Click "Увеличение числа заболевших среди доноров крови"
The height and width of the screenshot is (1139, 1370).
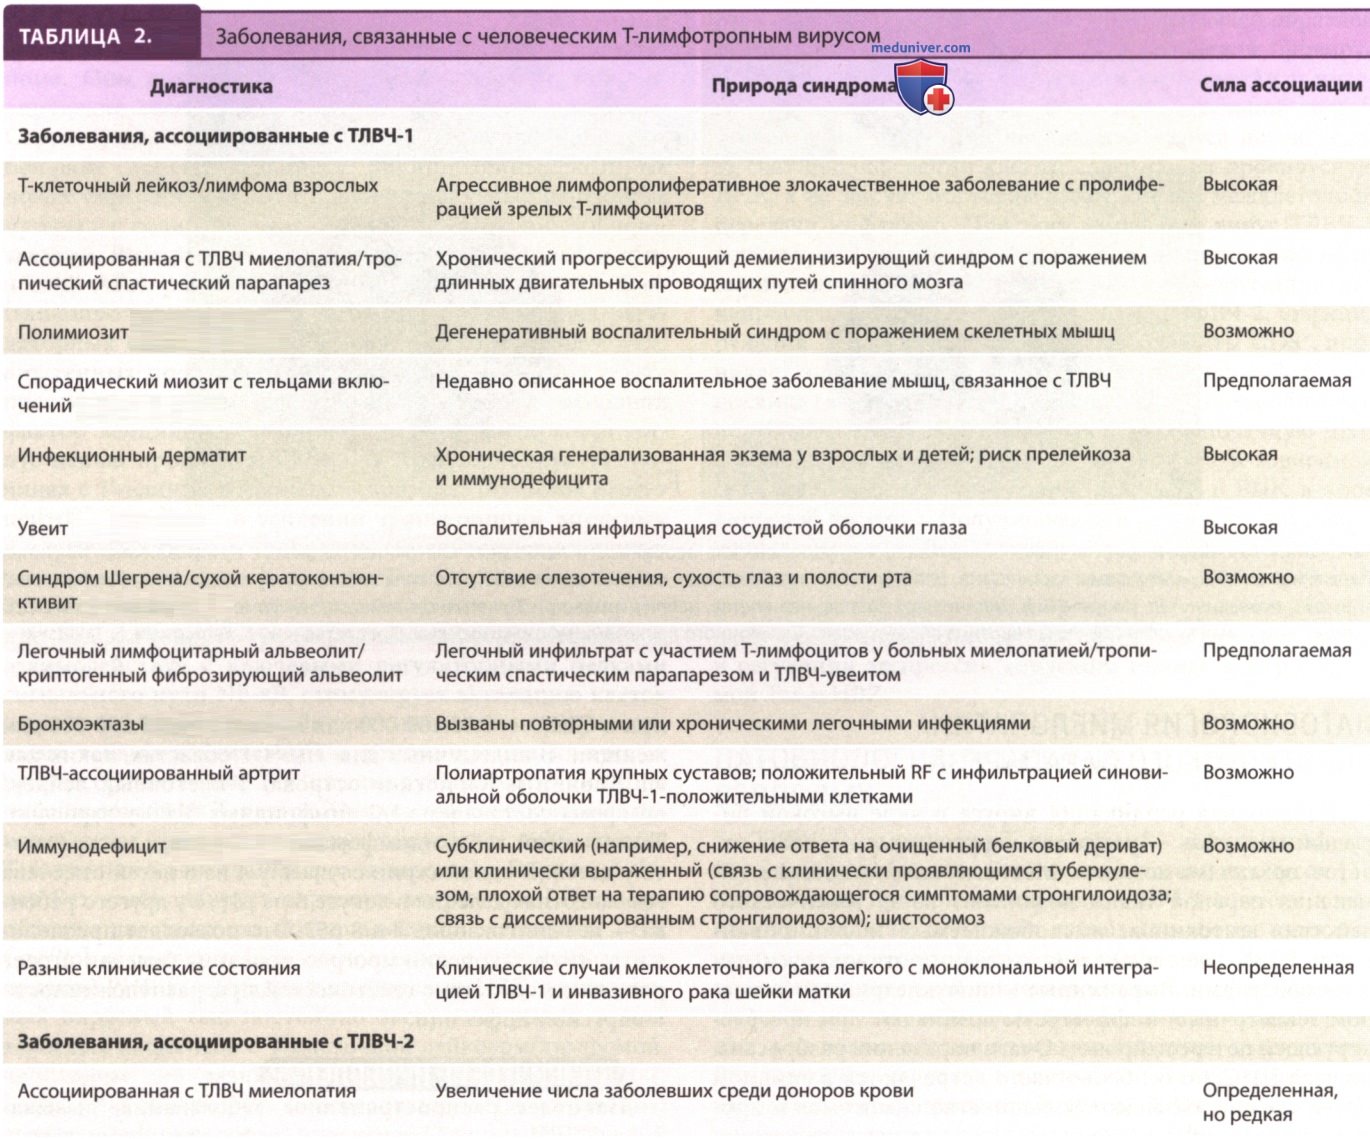(x=674, y=1091)
